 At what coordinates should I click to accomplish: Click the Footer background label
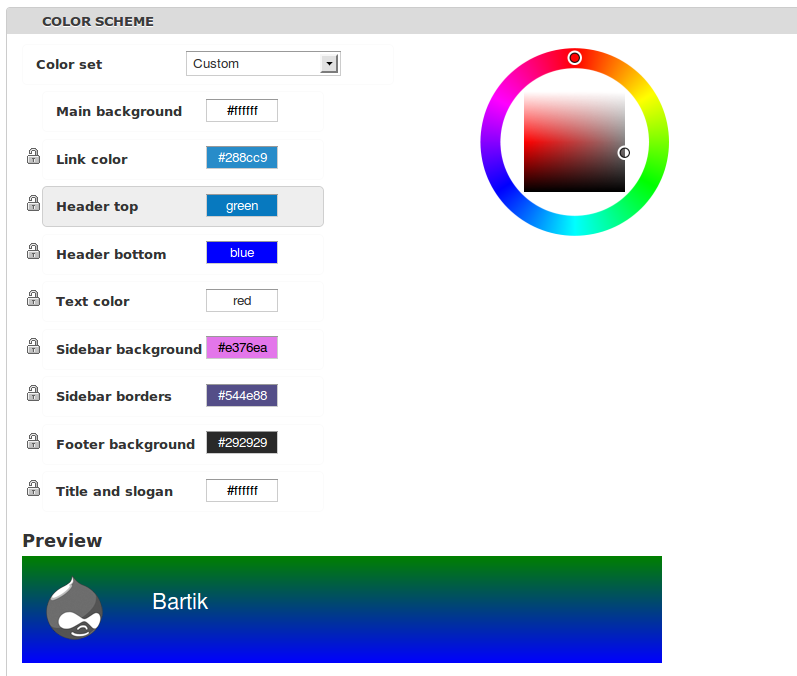(x=125, y=444)
